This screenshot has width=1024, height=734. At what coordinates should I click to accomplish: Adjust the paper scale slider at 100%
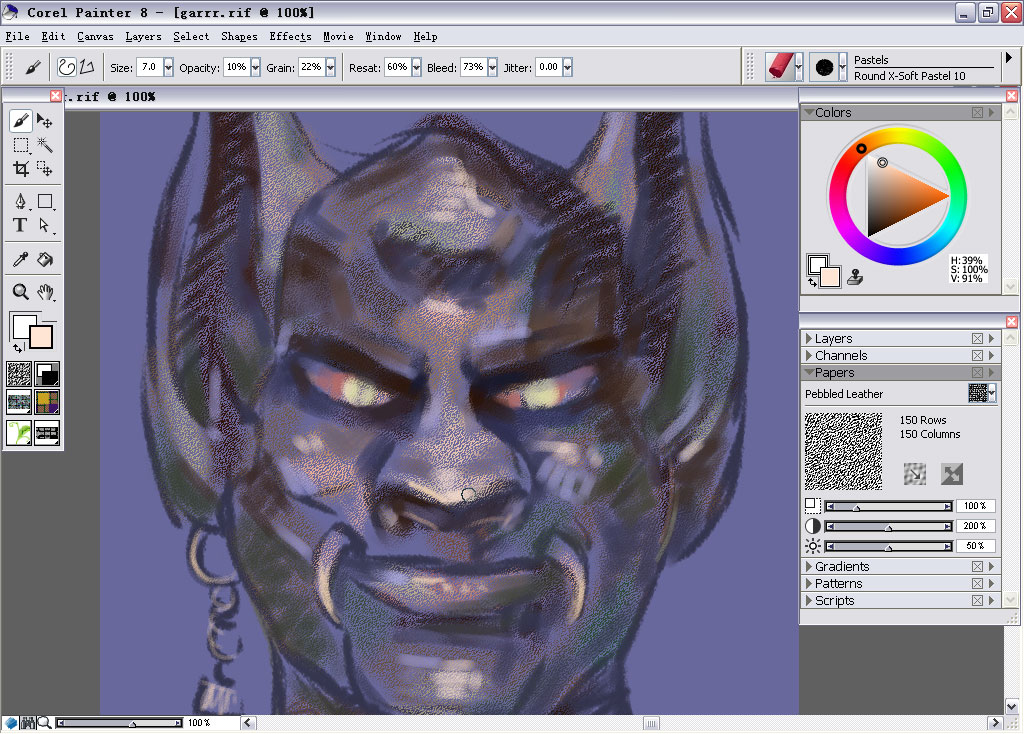888,506
